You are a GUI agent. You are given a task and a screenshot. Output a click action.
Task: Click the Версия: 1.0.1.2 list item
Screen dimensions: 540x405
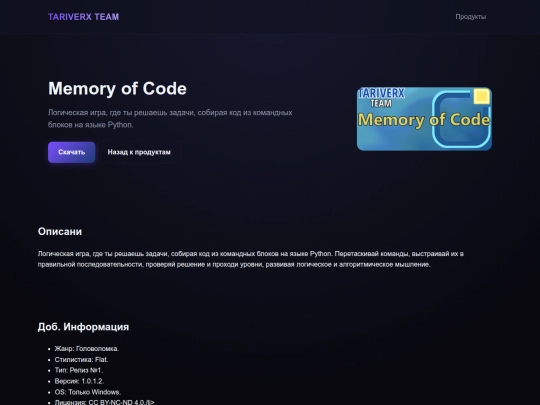point(79,381)
